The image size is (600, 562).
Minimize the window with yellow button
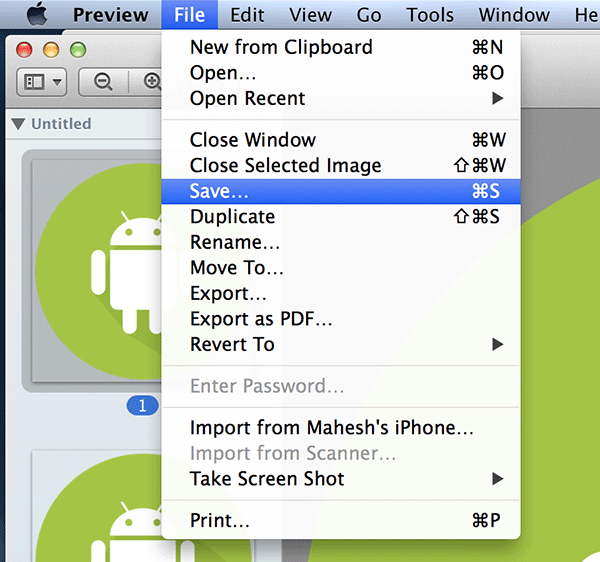51,50
